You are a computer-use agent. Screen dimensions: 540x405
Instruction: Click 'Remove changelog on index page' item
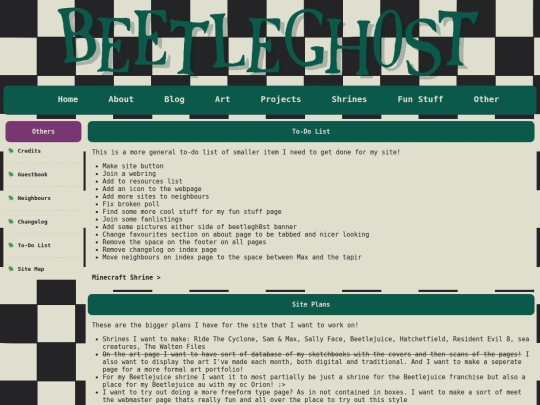(x=159, y=250)
